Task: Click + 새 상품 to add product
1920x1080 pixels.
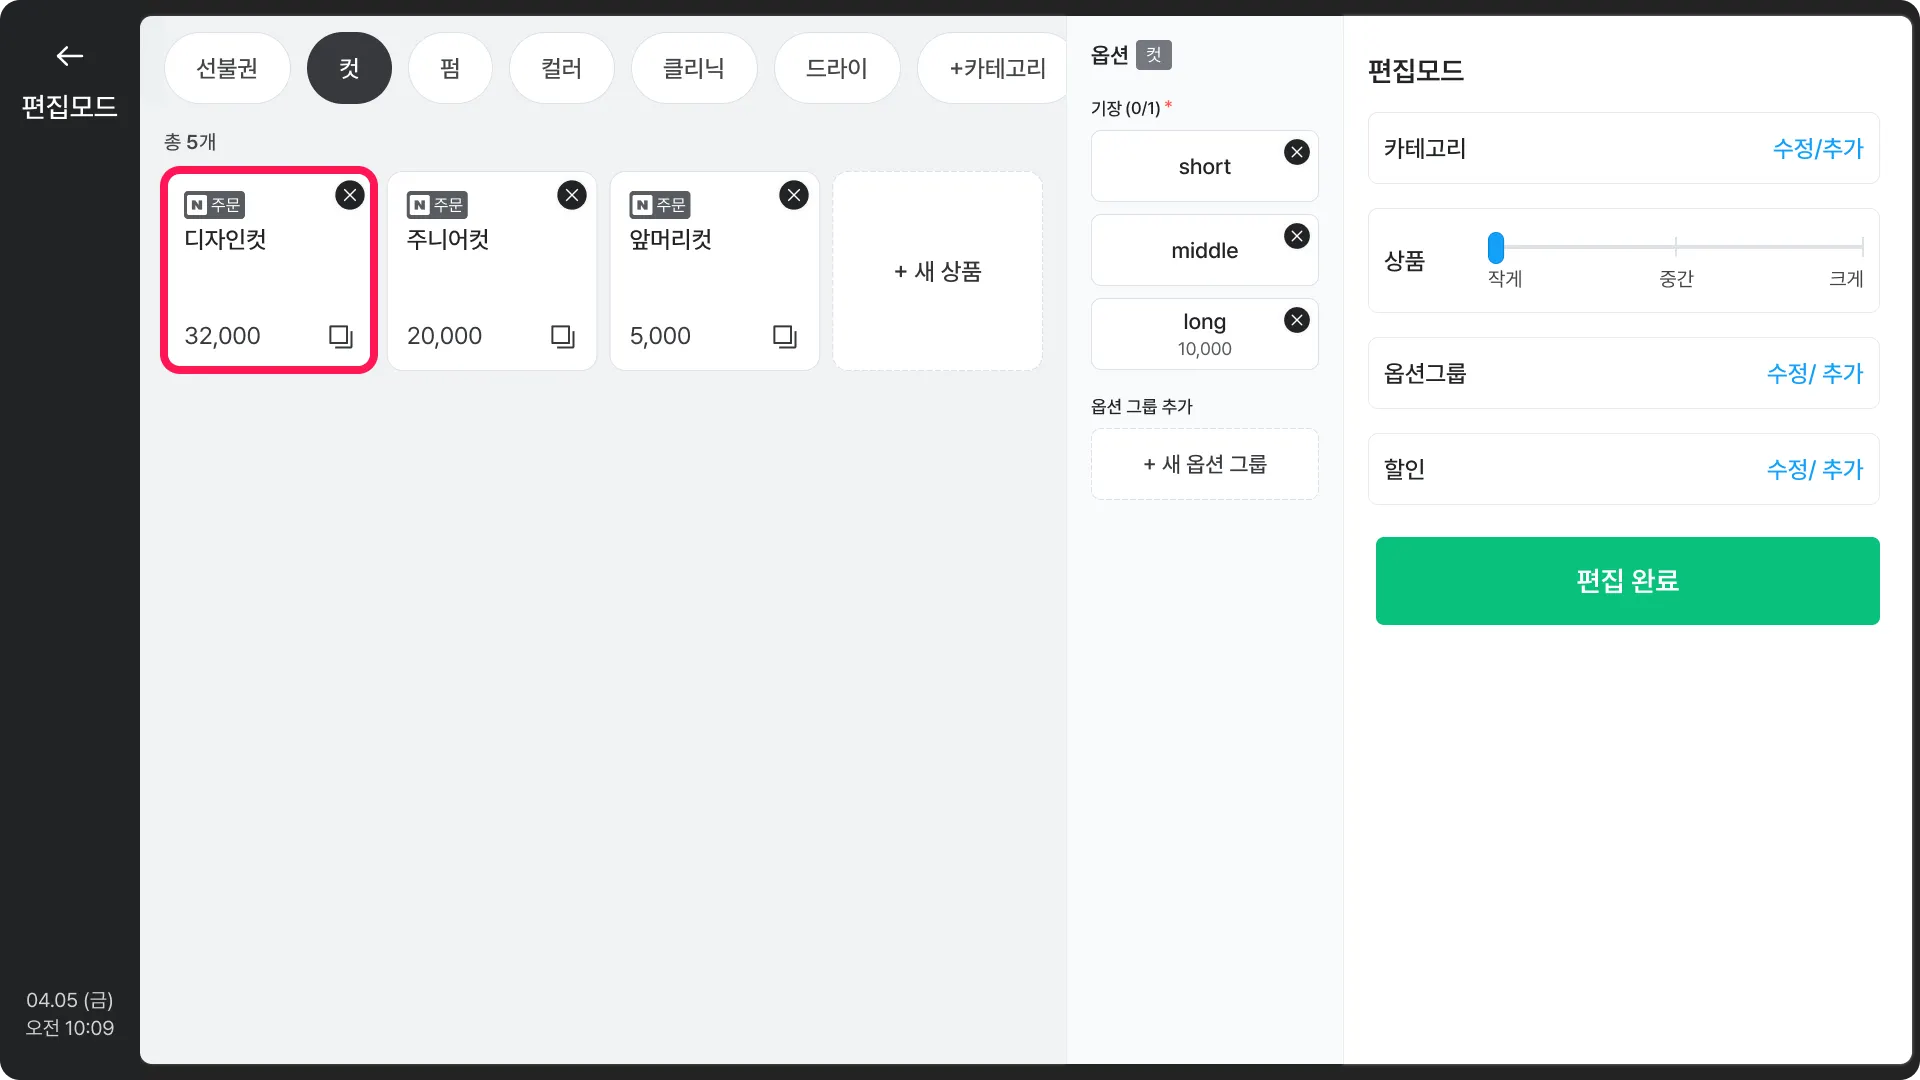Action: tap(937, 271)
